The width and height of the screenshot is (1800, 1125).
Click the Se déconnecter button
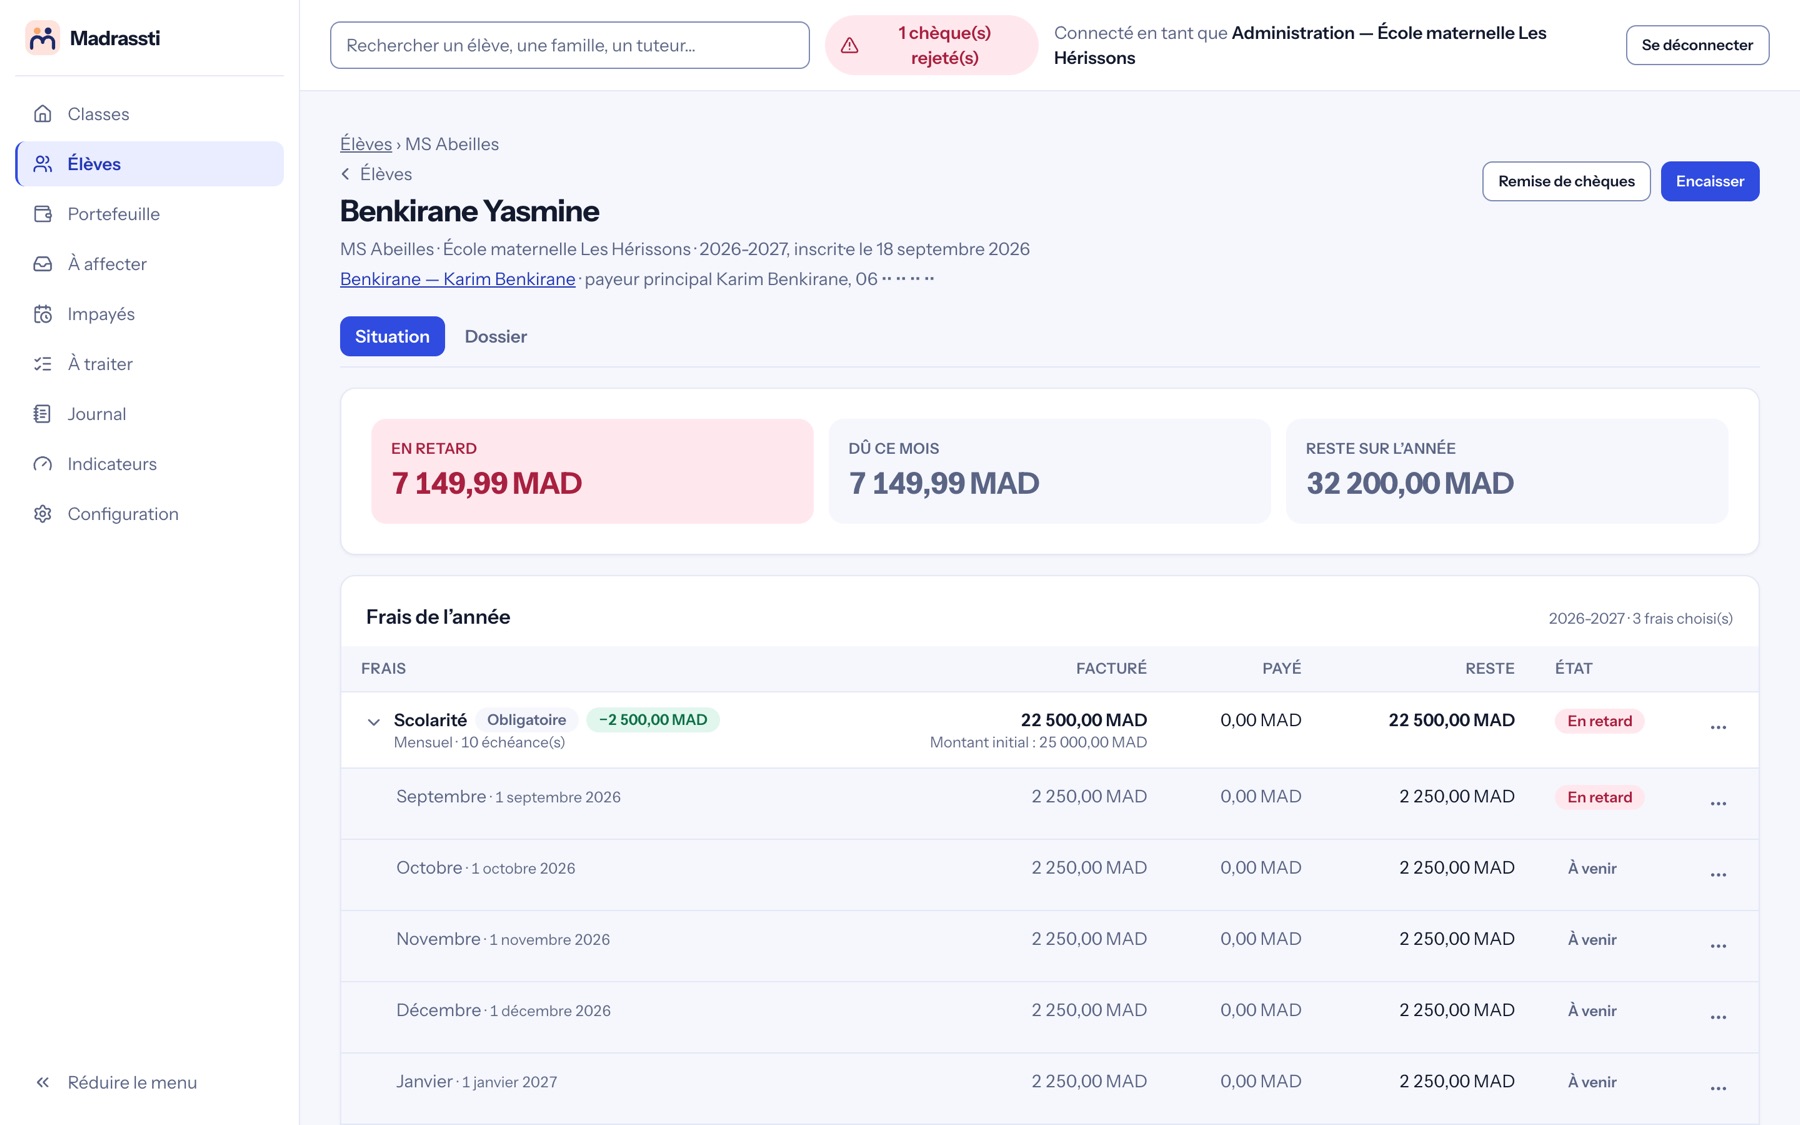coord(1697,45)
